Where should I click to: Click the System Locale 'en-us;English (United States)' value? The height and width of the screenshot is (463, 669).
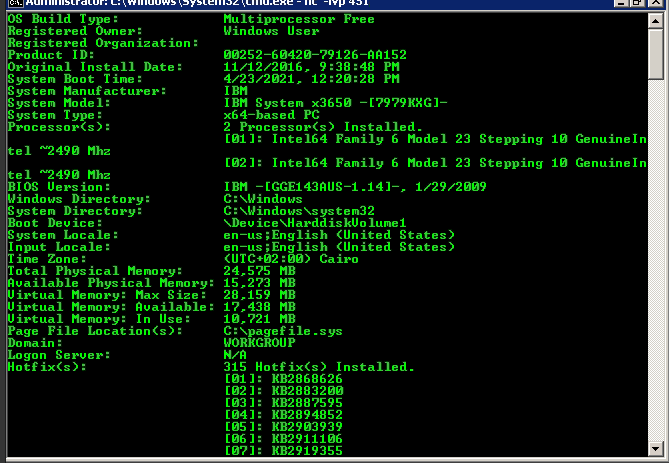[339, 235]
